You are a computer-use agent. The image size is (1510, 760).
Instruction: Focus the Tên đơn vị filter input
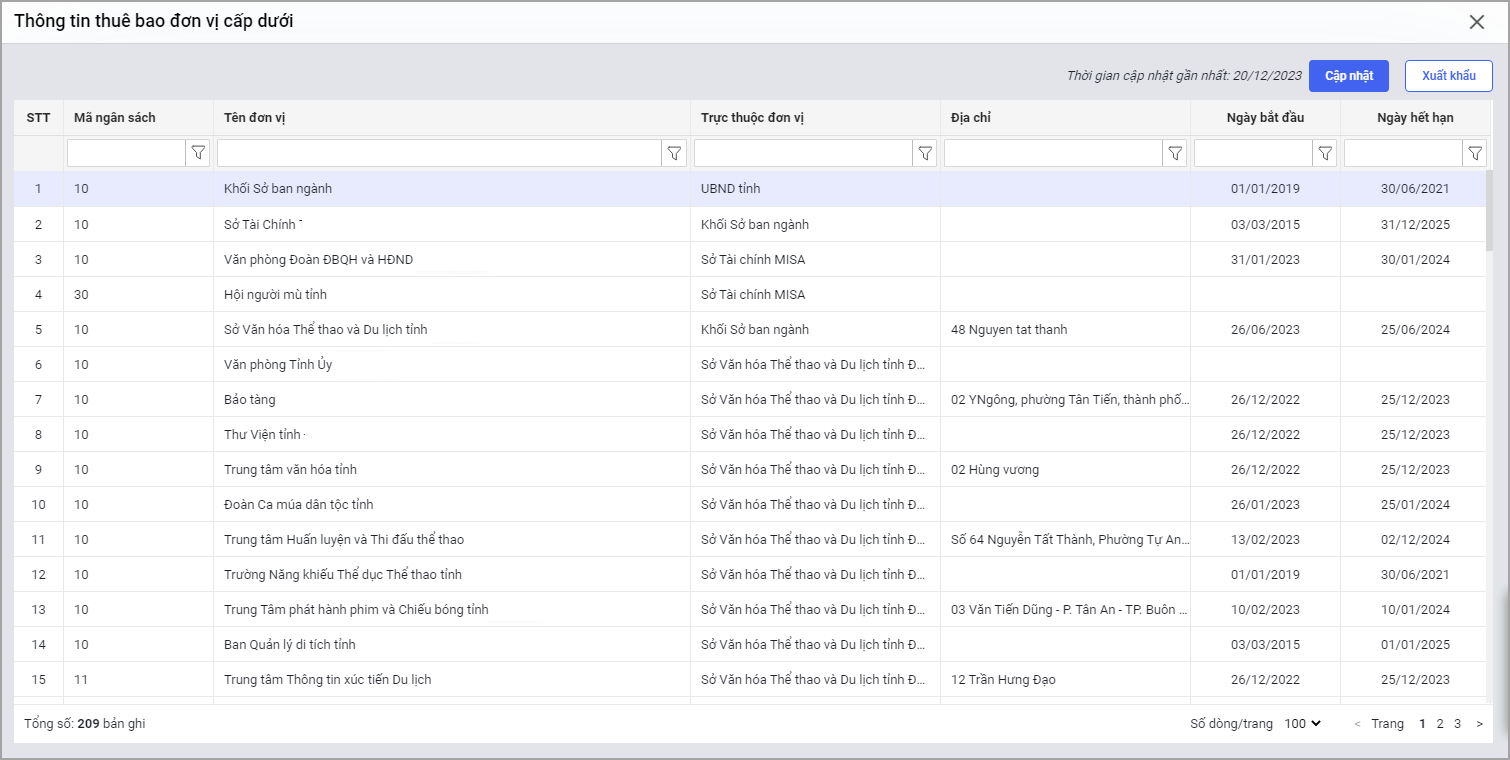[439, 153]
